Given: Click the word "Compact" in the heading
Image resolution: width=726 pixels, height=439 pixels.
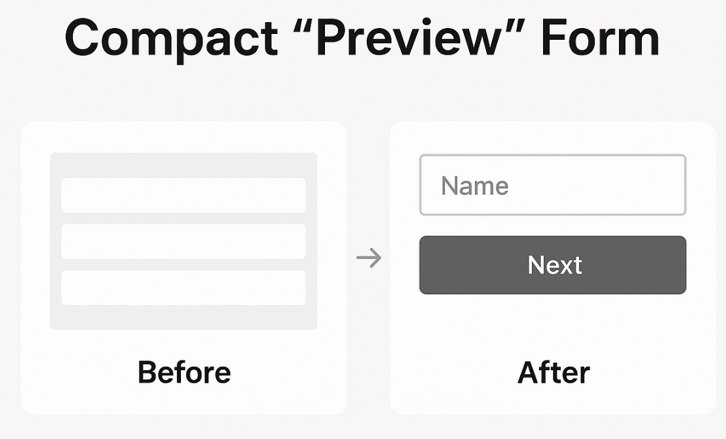Looking at the screenshot, I should click(170, 39).
